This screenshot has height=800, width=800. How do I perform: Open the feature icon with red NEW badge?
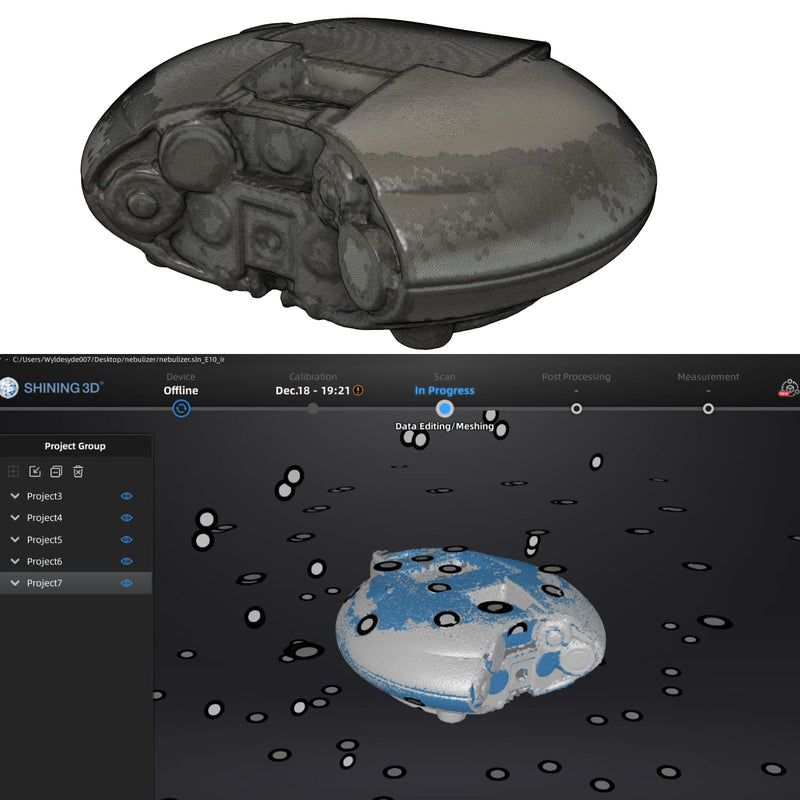tap(790, 389)
